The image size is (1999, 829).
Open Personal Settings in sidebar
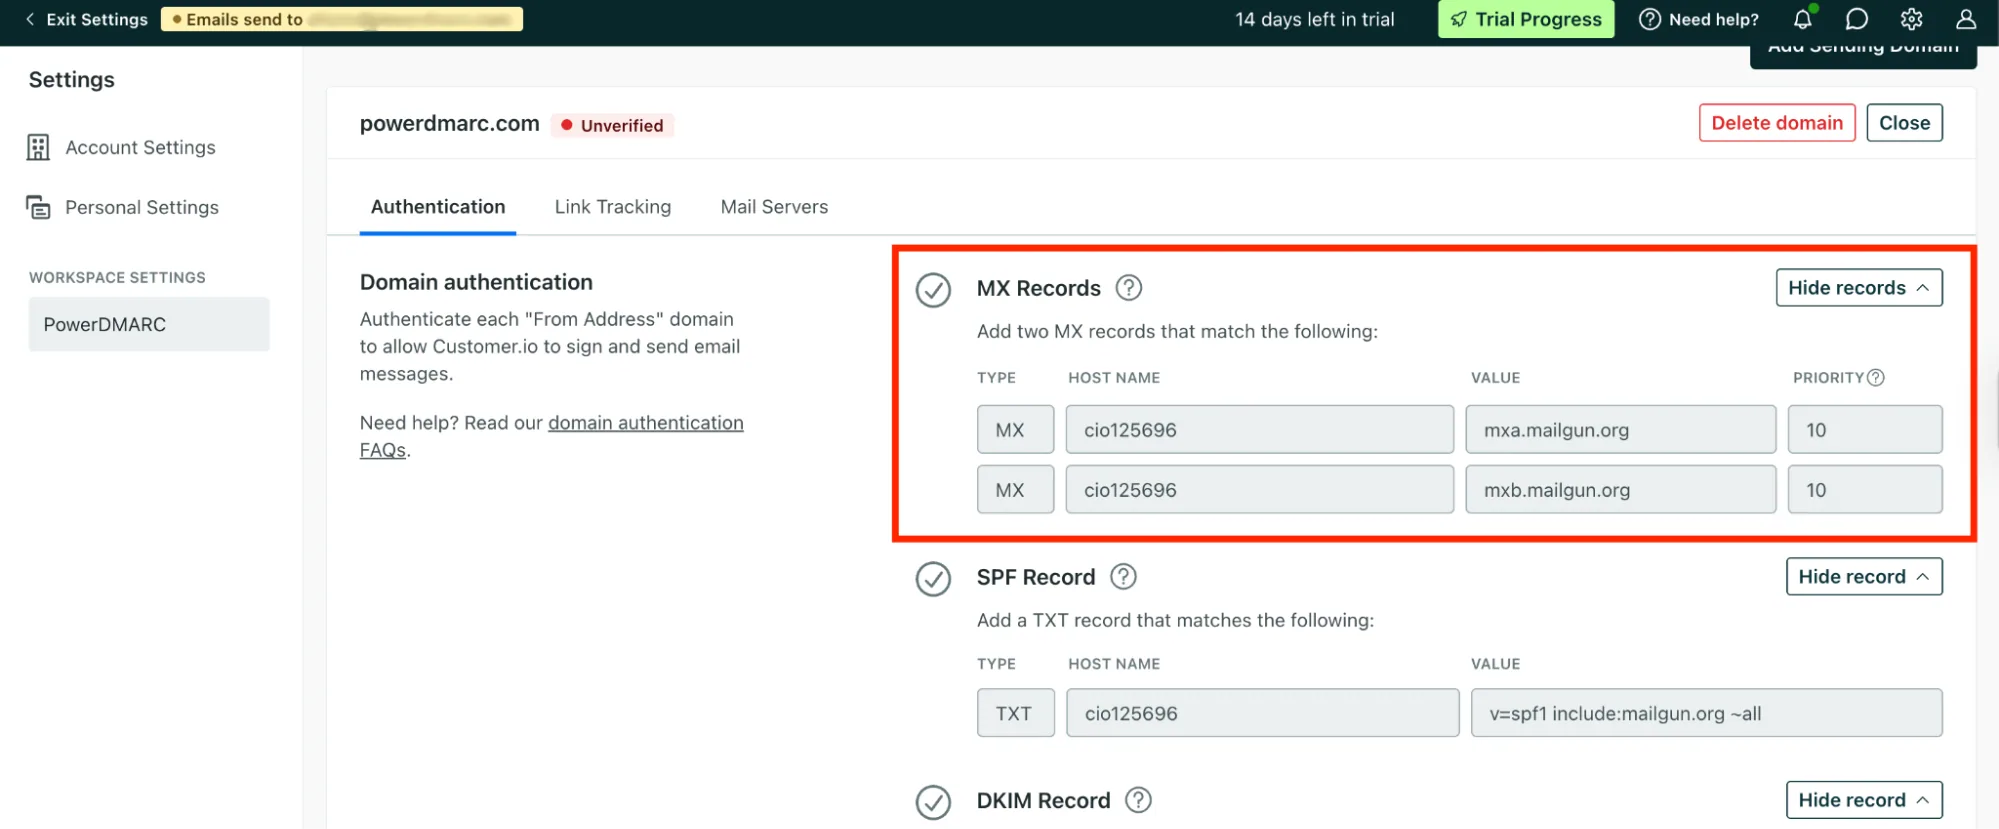click(x=141, y=207)
